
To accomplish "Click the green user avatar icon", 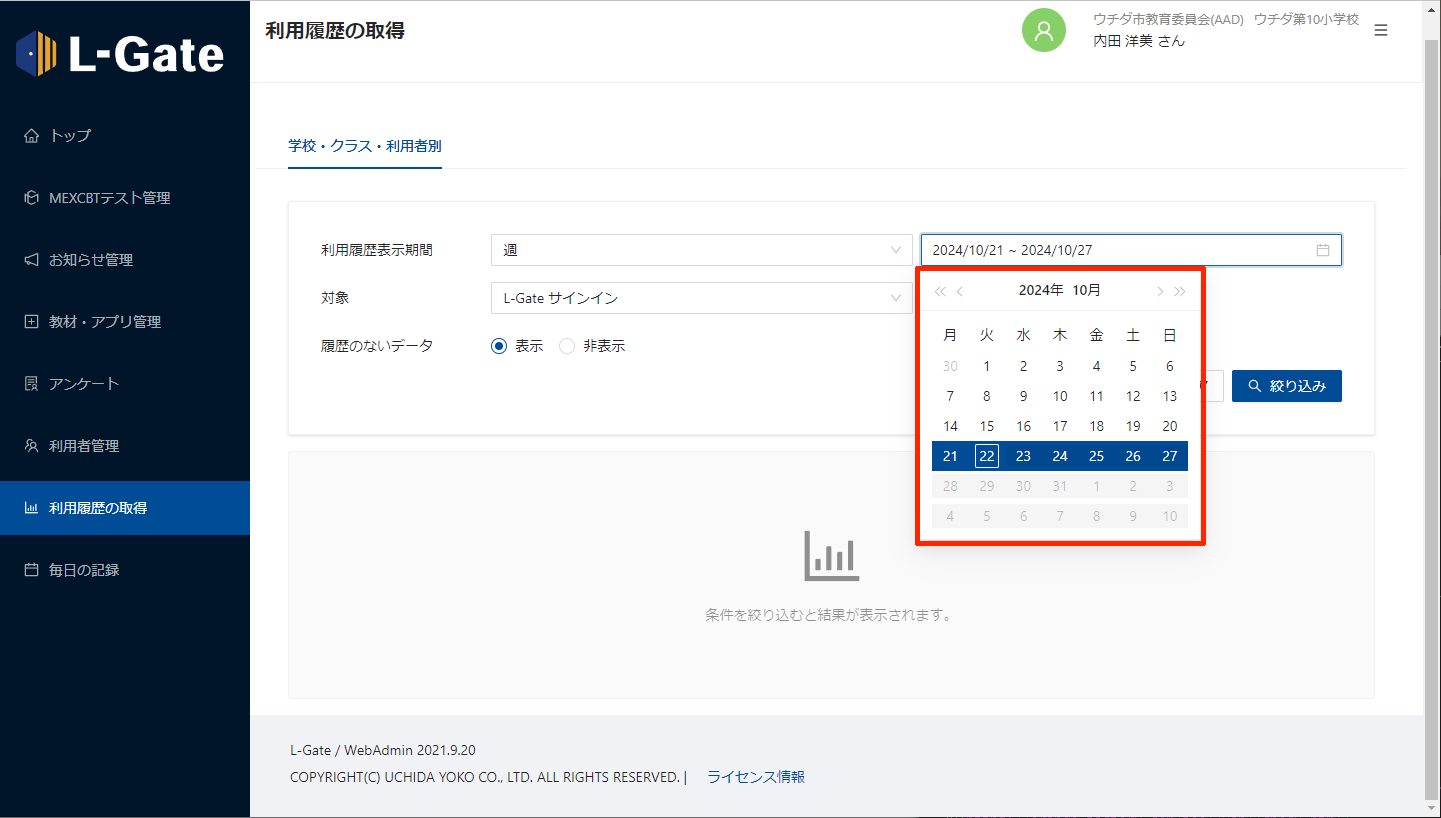I will tap(1043, 30).
